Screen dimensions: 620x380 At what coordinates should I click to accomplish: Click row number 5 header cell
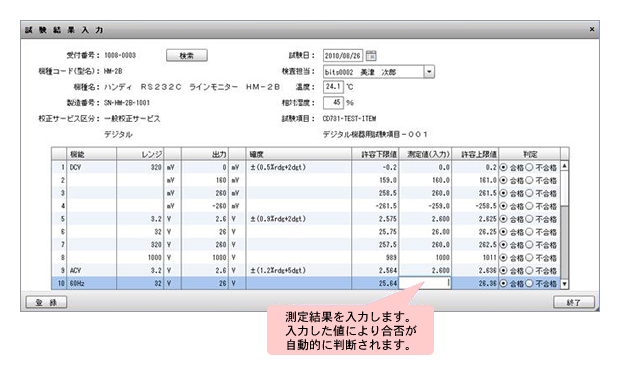point(59,219)
